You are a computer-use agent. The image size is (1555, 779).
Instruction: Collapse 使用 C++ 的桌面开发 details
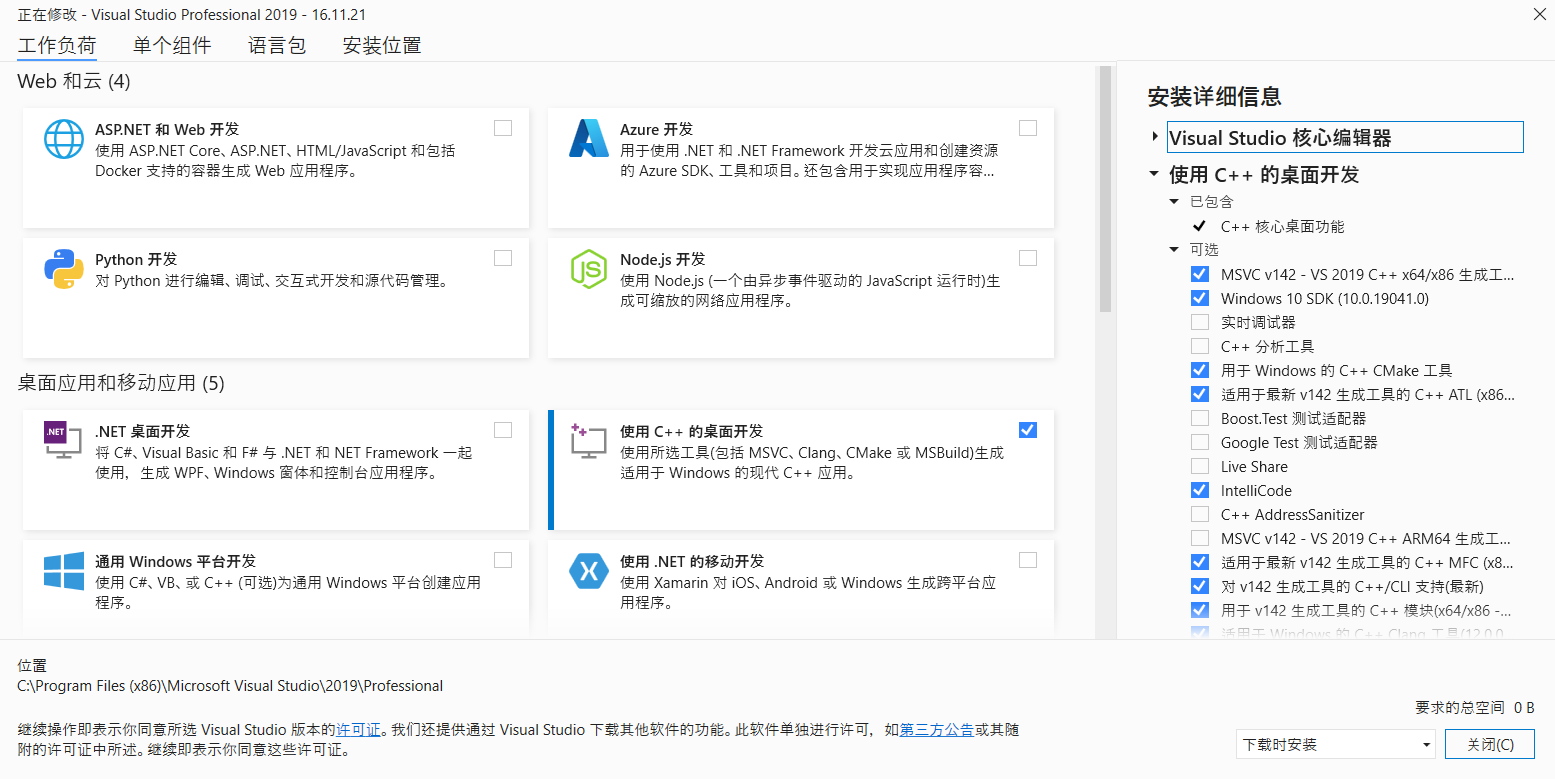1154,175
